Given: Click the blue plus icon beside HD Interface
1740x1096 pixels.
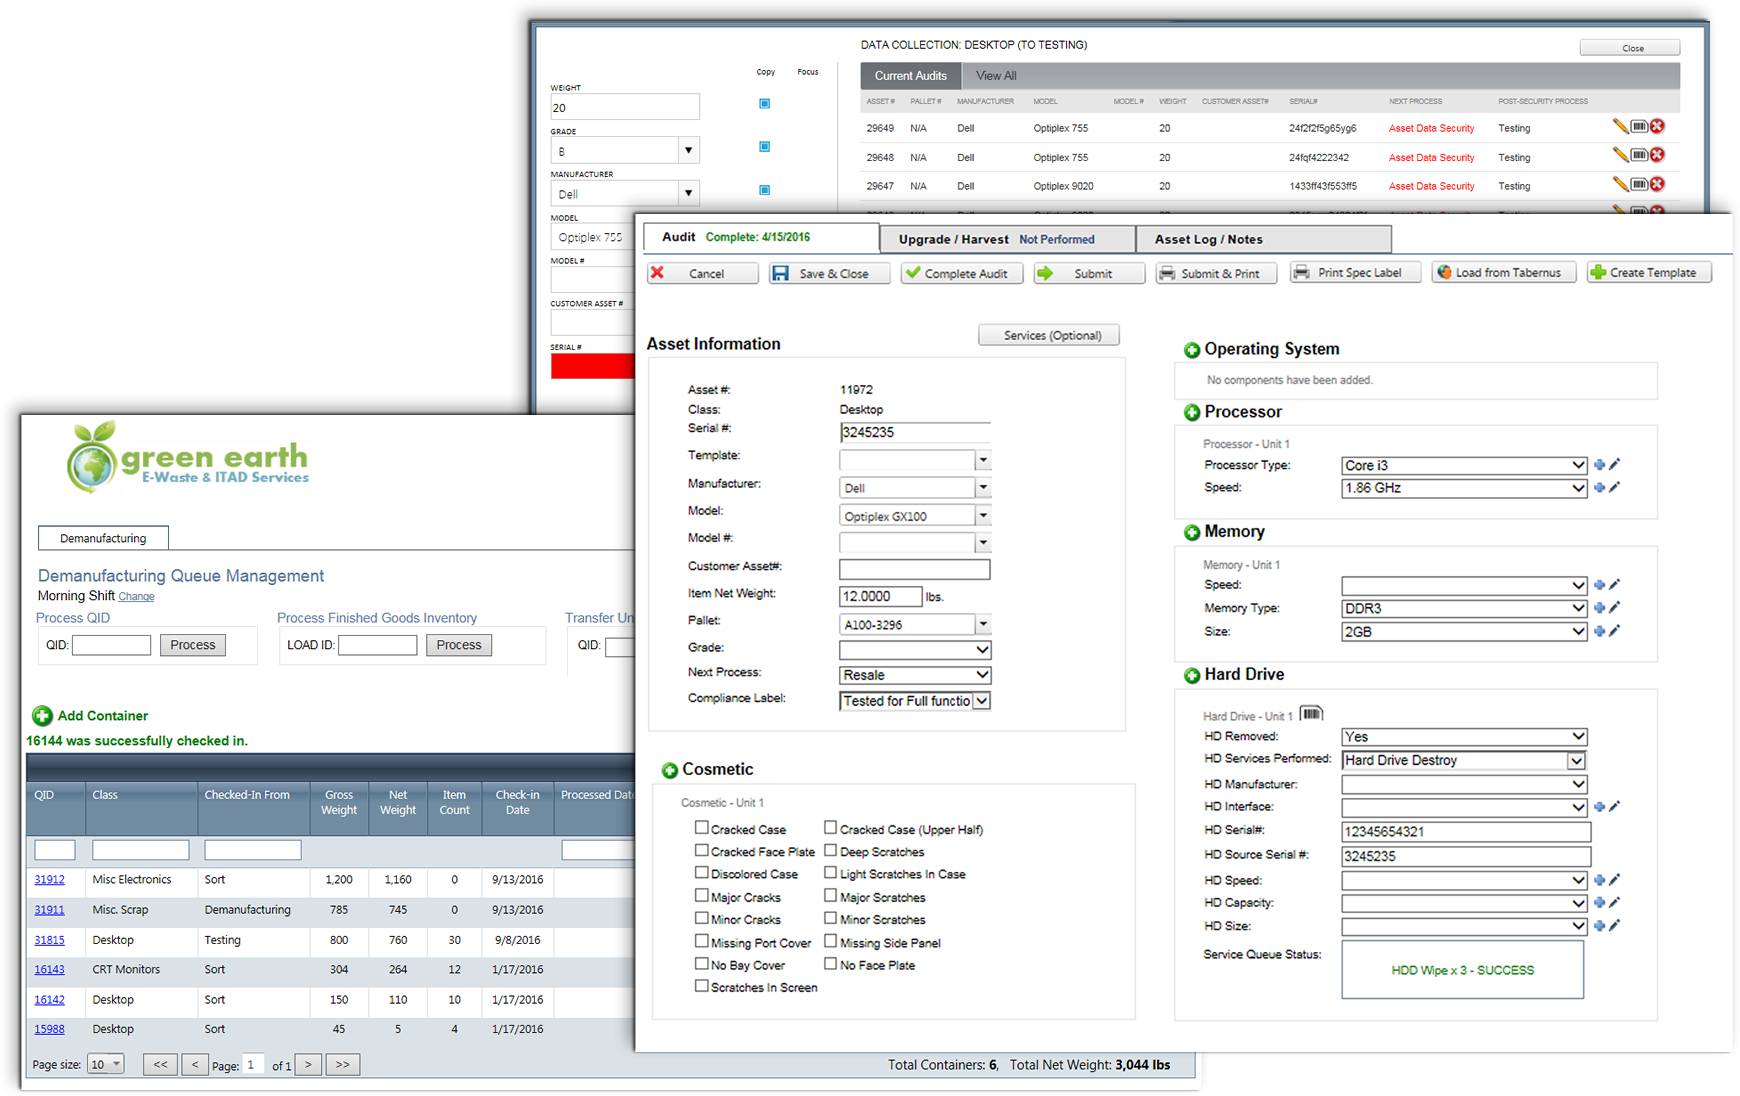Looking at the screenshot, I should (x=1599, y=807).
